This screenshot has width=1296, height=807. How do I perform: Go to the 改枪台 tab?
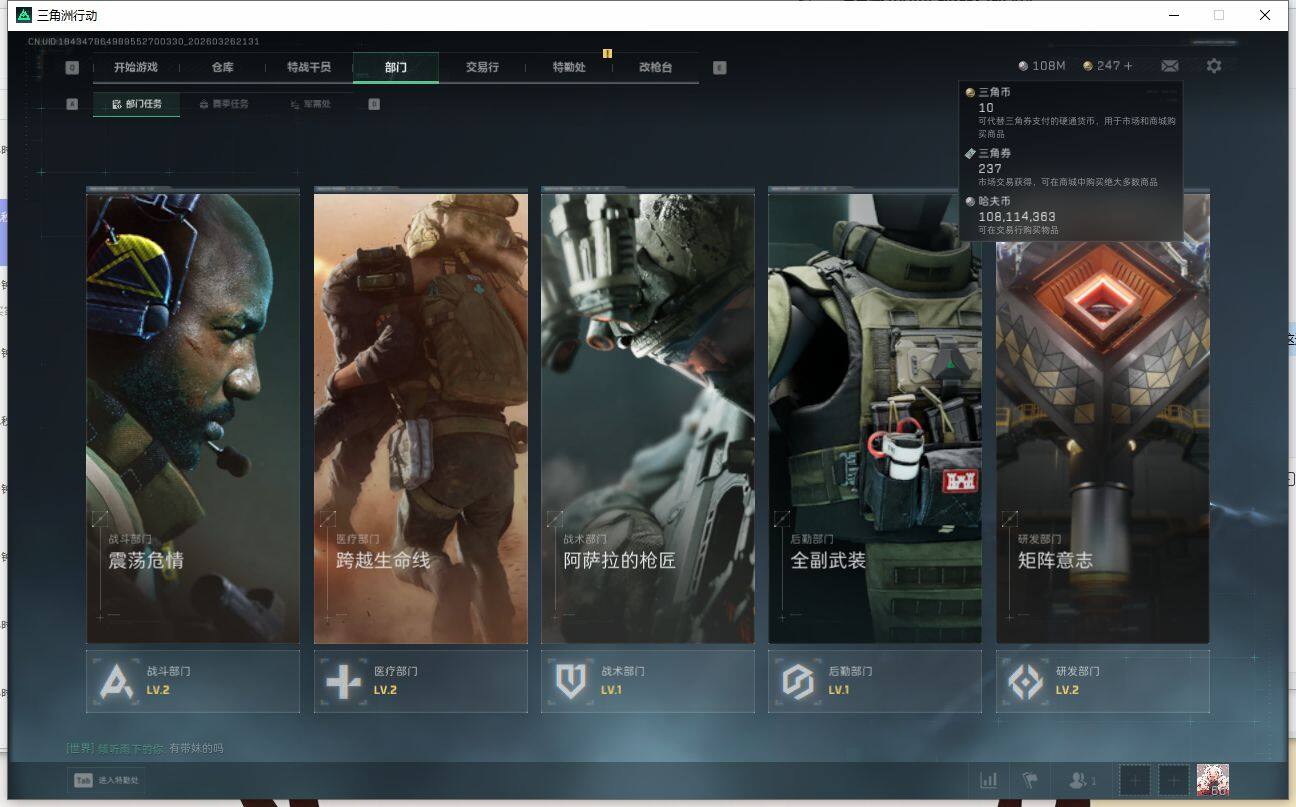point(655,67)
